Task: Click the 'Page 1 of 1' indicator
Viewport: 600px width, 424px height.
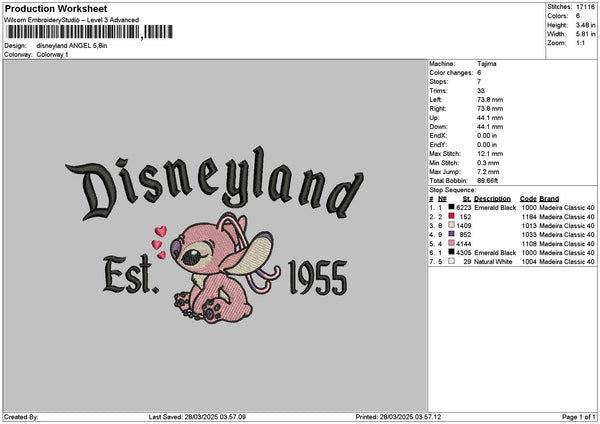Action: (x=579, y=417)
